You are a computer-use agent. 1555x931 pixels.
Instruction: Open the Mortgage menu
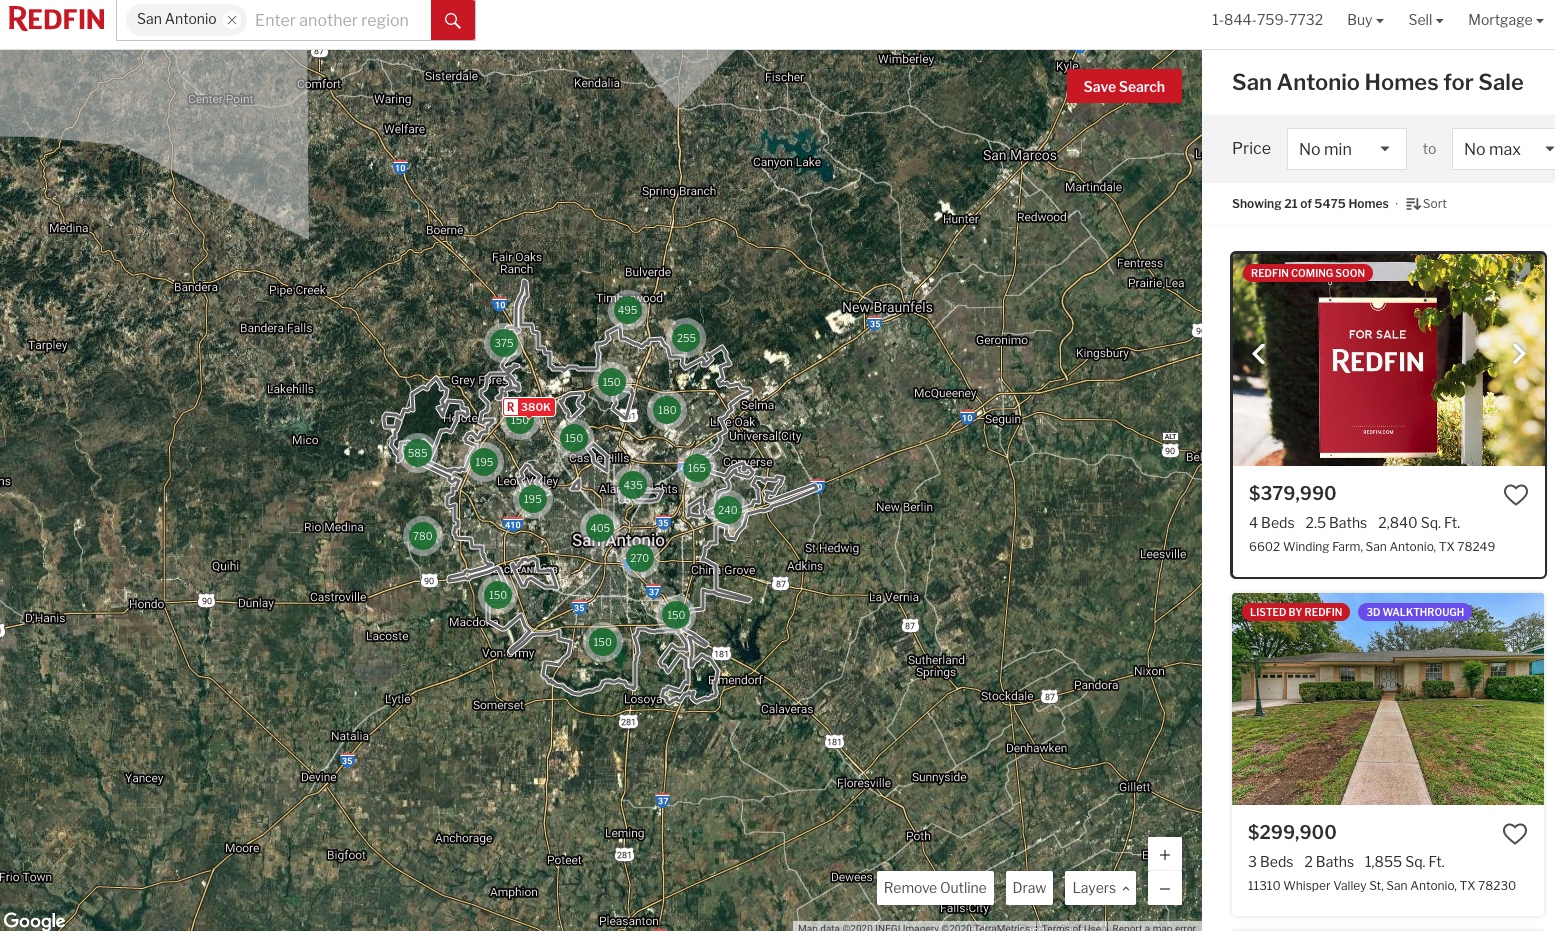tap(1505, 20)
